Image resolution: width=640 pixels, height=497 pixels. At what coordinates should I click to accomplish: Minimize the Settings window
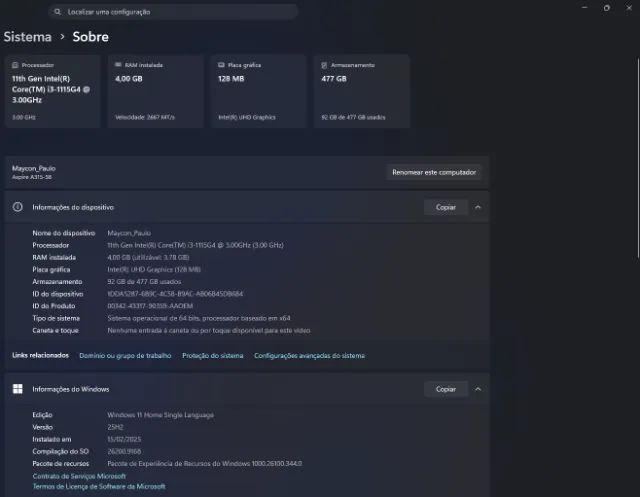click(585, 7)
